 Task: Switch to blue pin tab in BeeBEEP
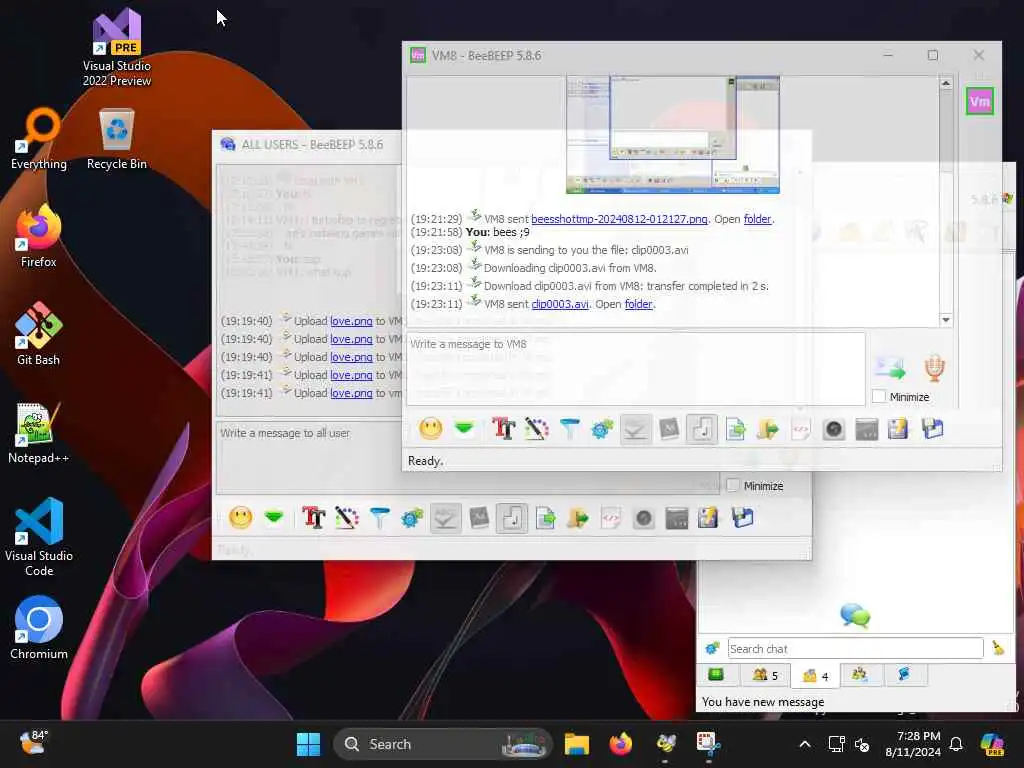pos(904,675)
